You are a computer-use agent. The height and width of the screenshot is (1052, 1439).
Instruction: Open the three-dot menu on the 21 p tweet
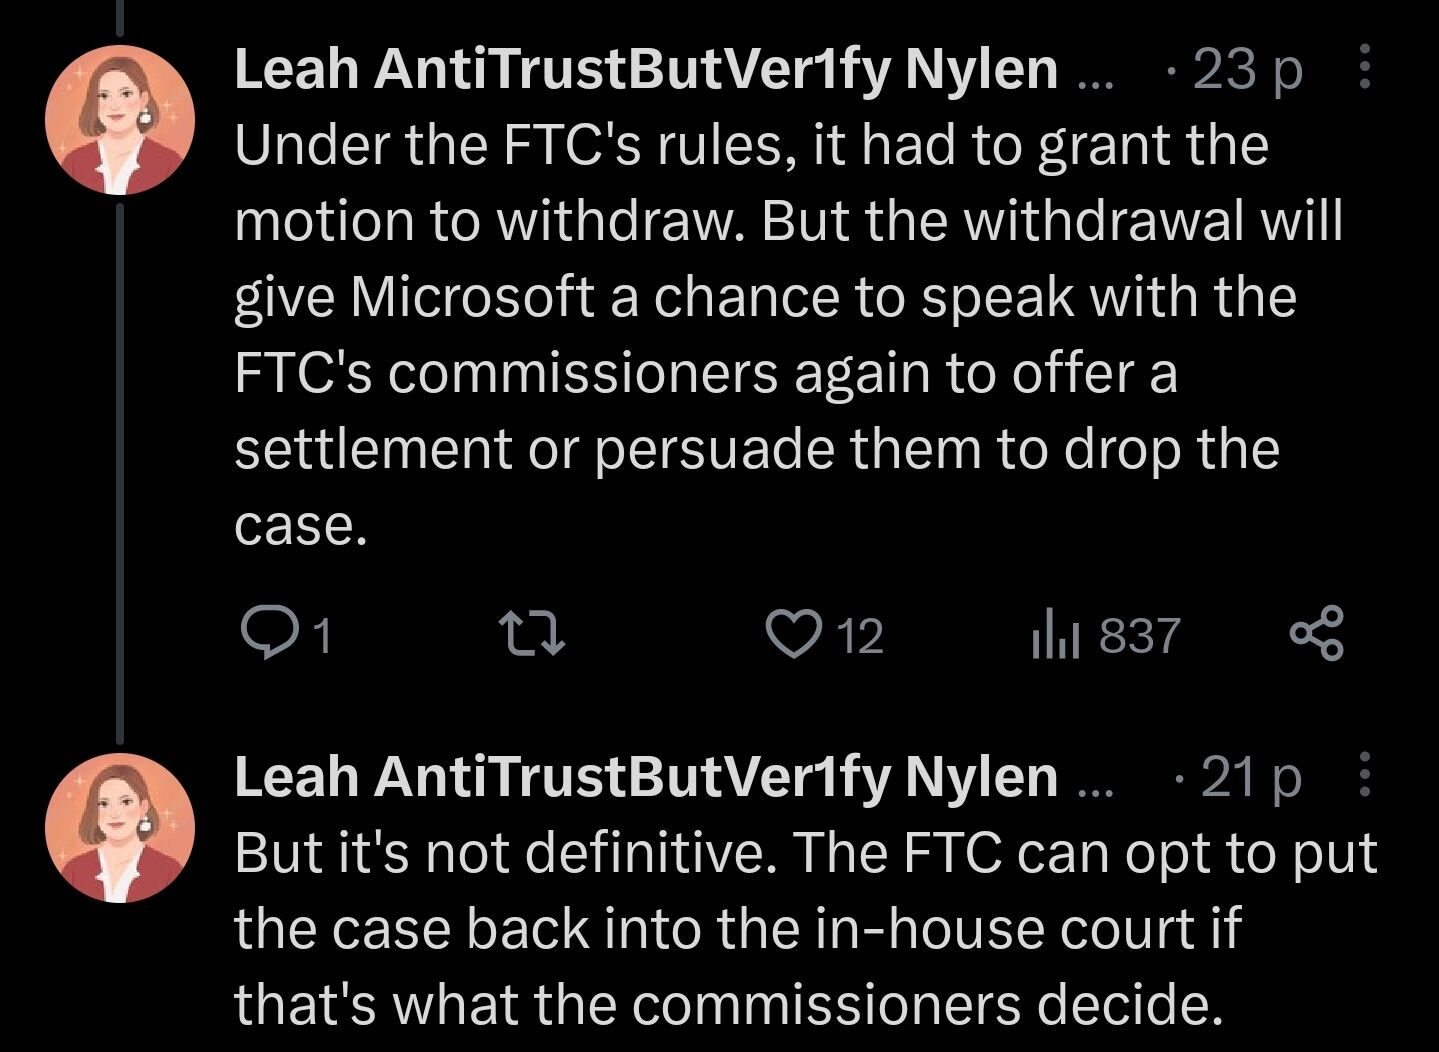coord(1366,776)
